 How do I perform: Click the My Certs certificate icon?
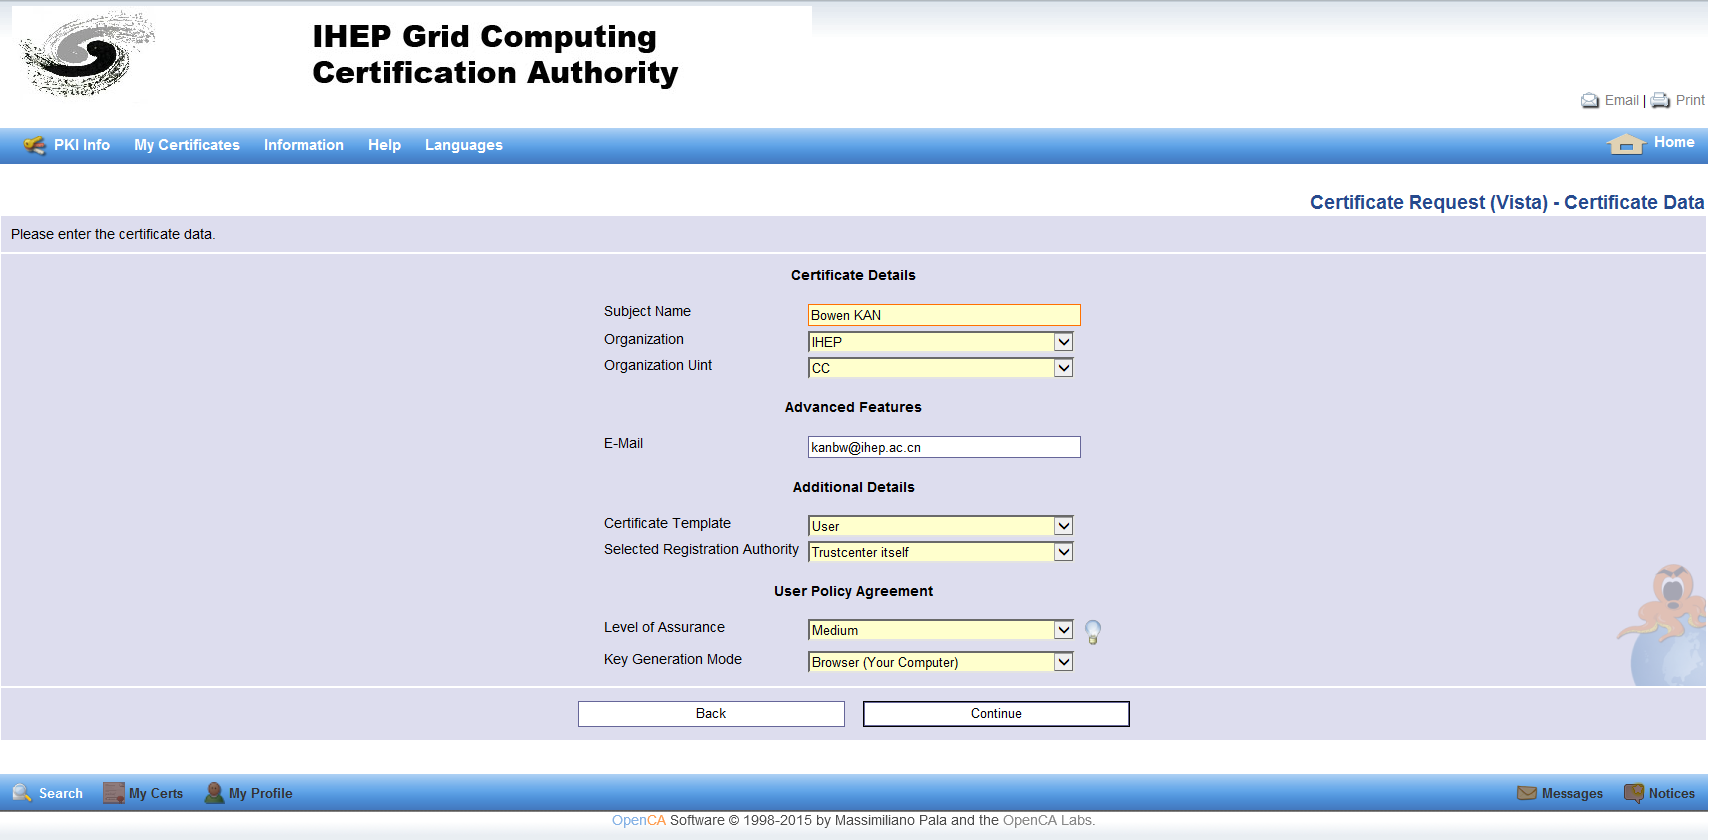coord(114,793)
